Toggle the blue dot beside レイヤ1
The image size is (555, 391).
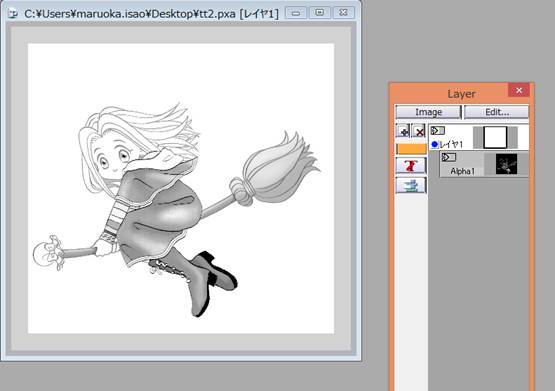435,144
